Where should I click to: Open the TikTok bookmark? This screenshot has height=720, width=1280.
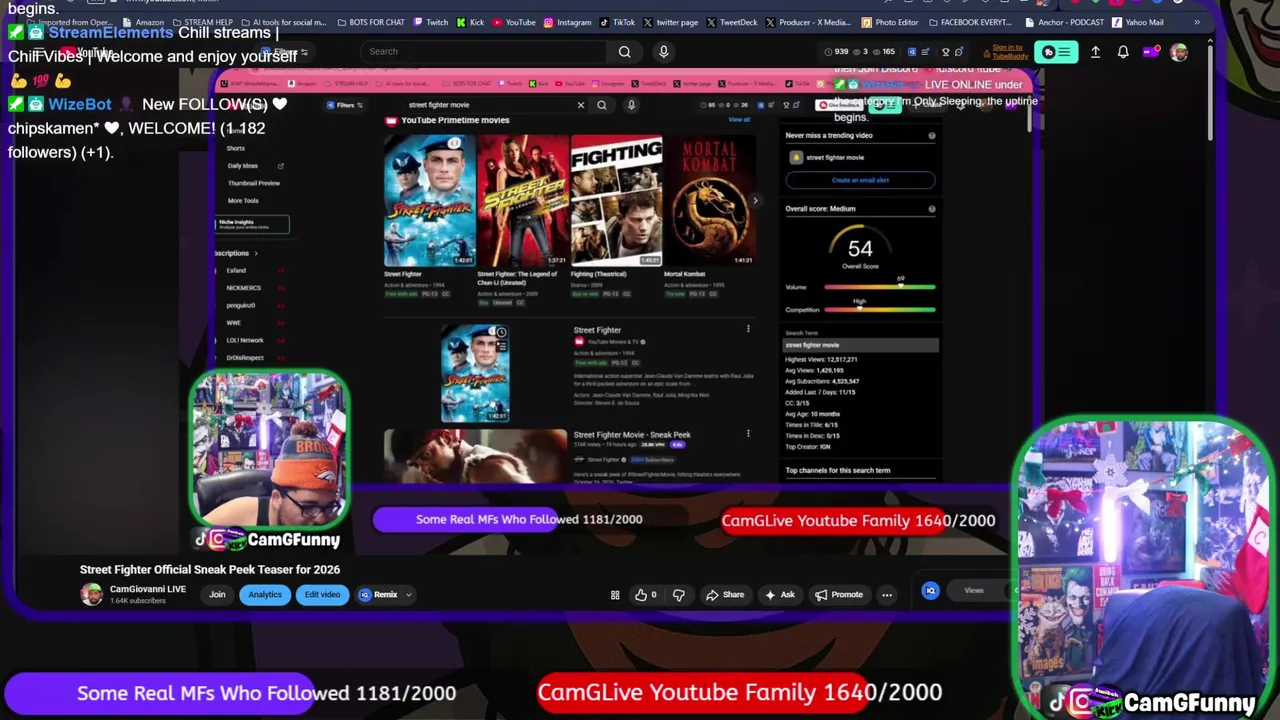click(617, 22)
